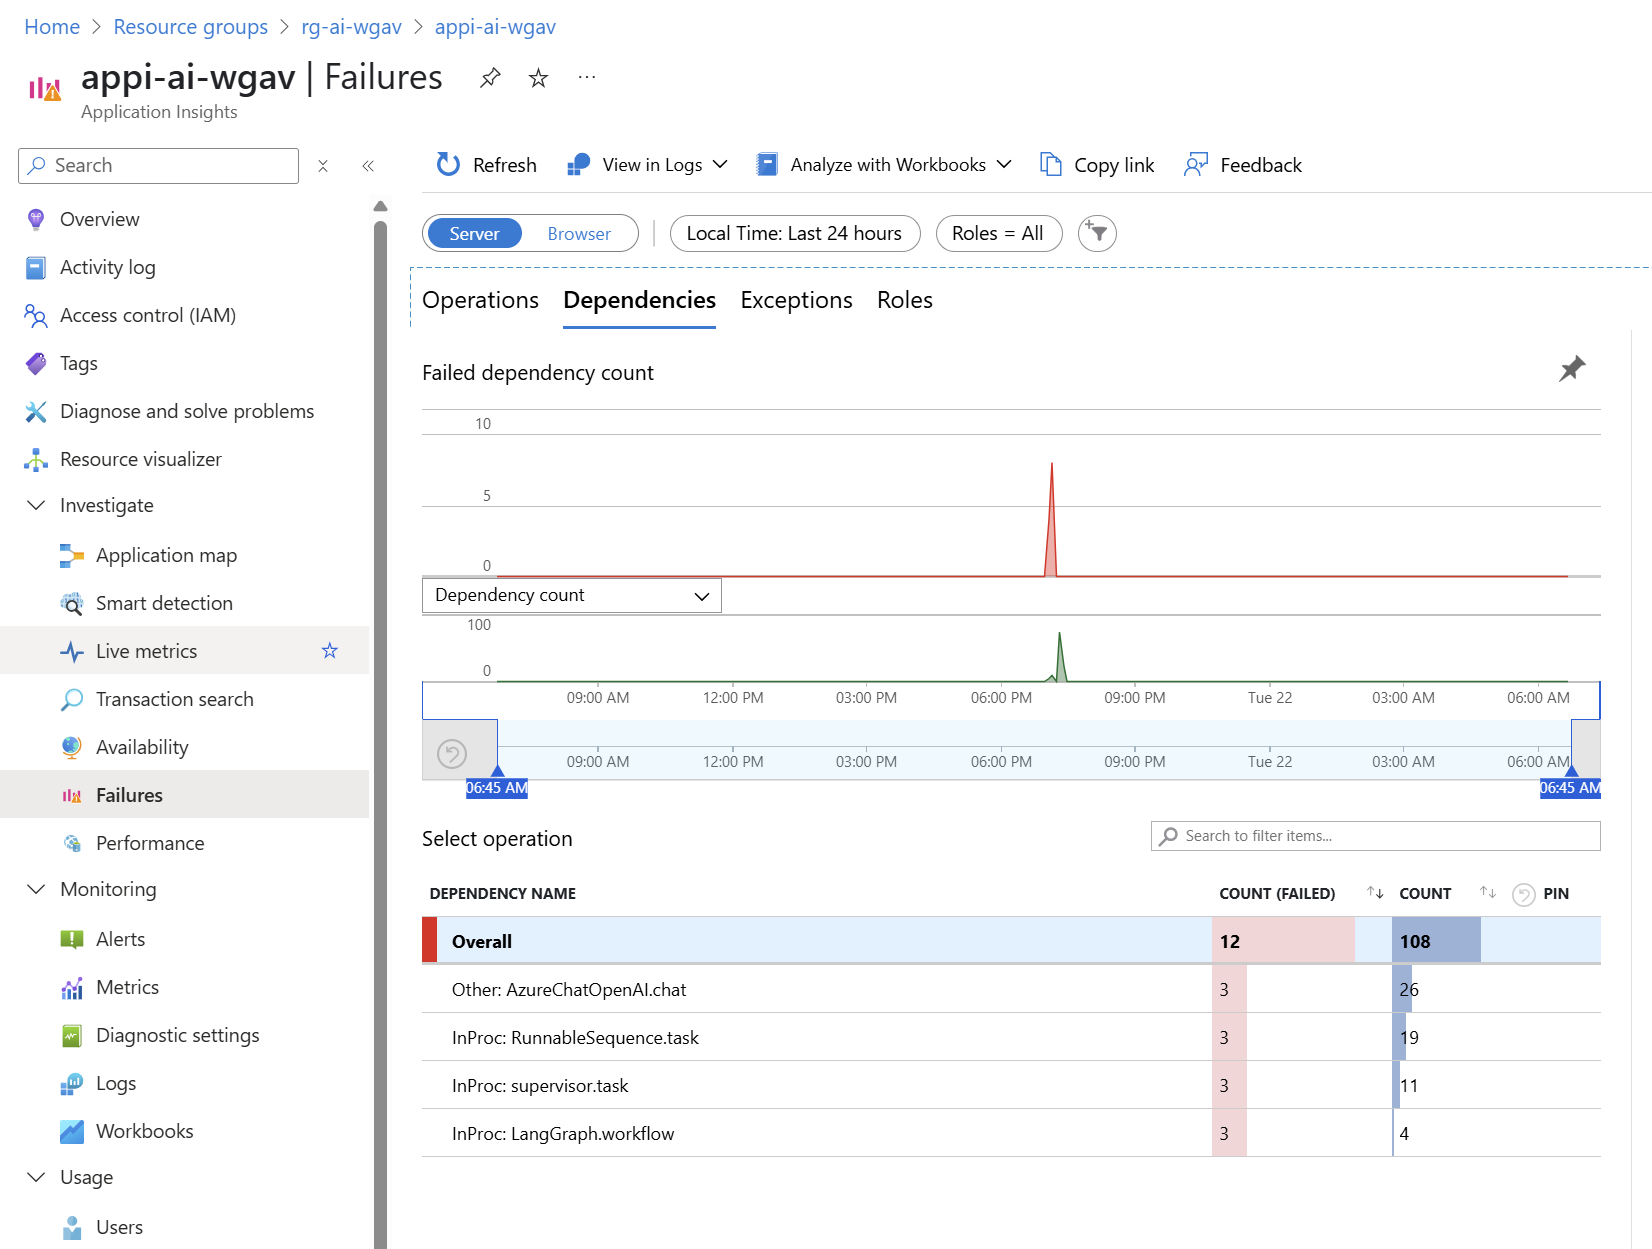Open the Operations tab

pos(480,300)
